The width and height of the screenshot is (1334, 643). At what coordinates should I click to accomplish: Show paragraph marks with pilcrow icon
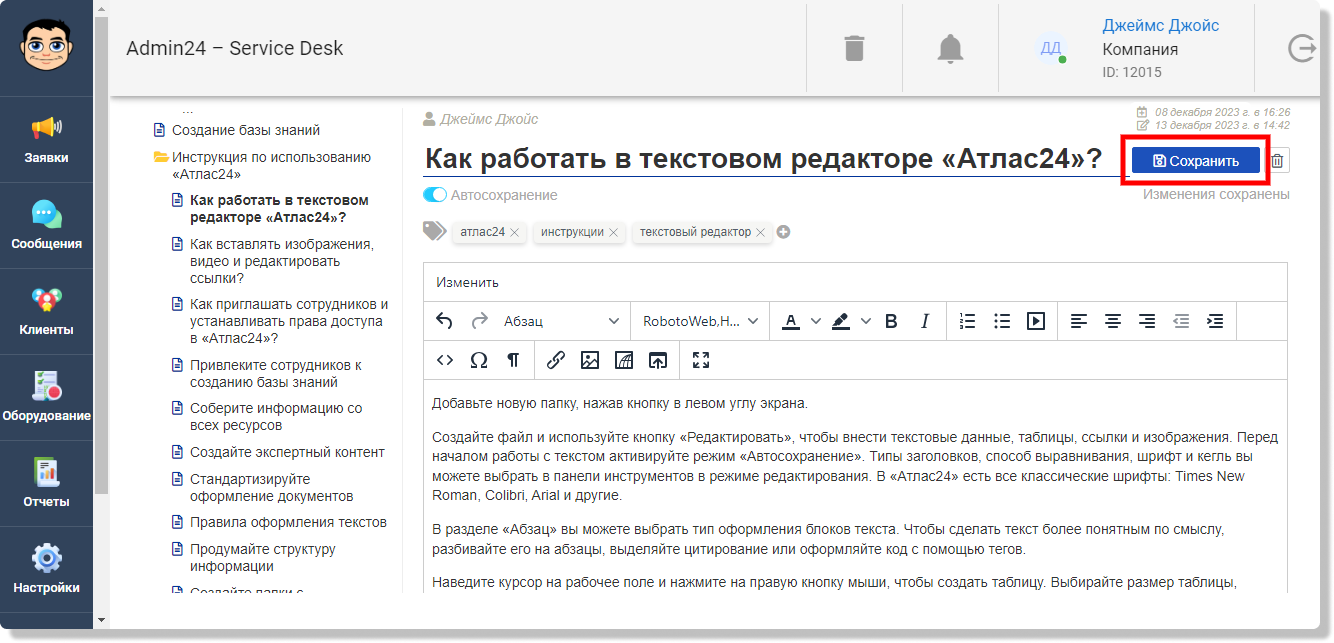(513, 360)
